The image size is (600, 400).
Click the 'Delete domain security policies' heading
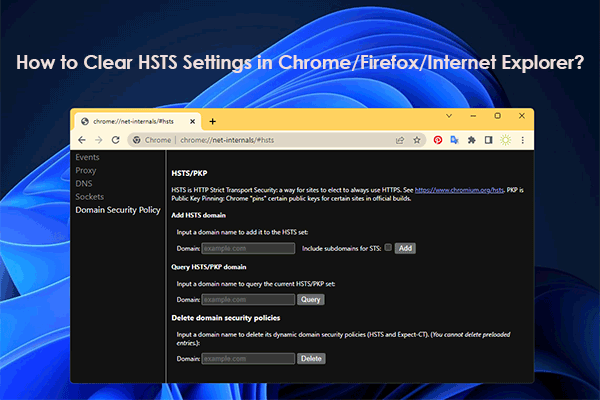(x=226, y=318)
